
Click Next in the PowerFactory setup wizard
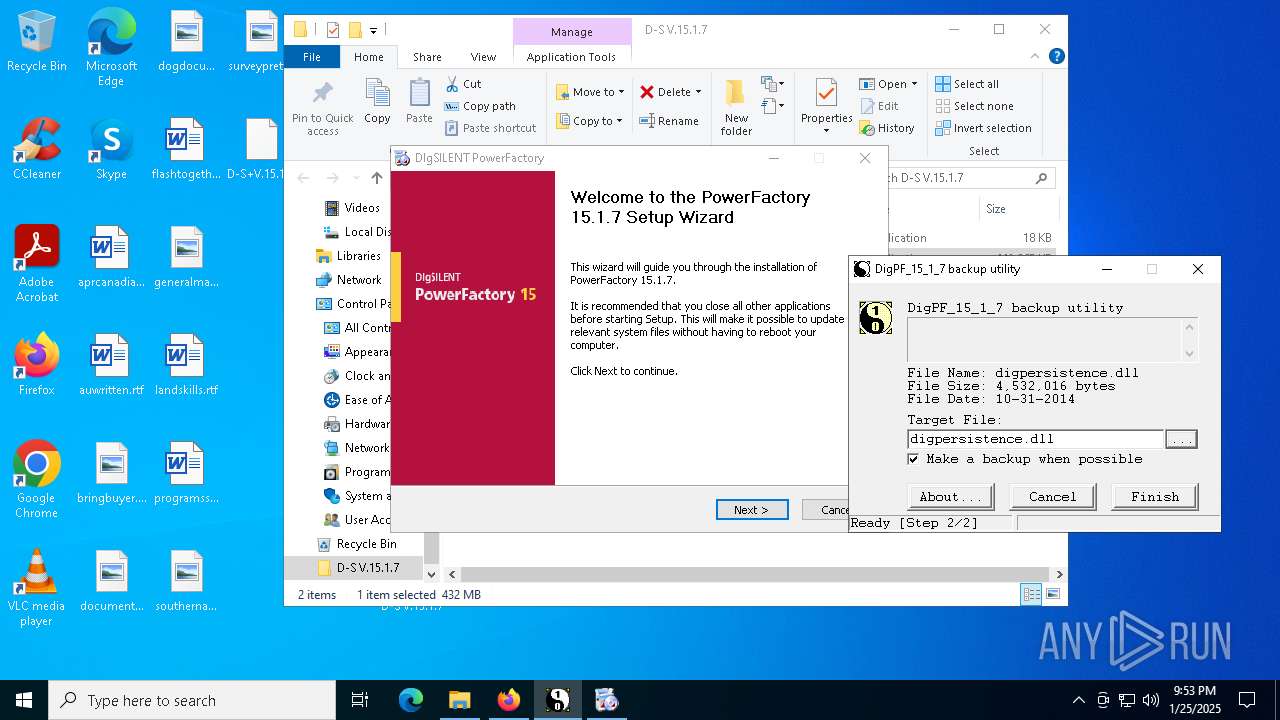(x=752, y=510)
